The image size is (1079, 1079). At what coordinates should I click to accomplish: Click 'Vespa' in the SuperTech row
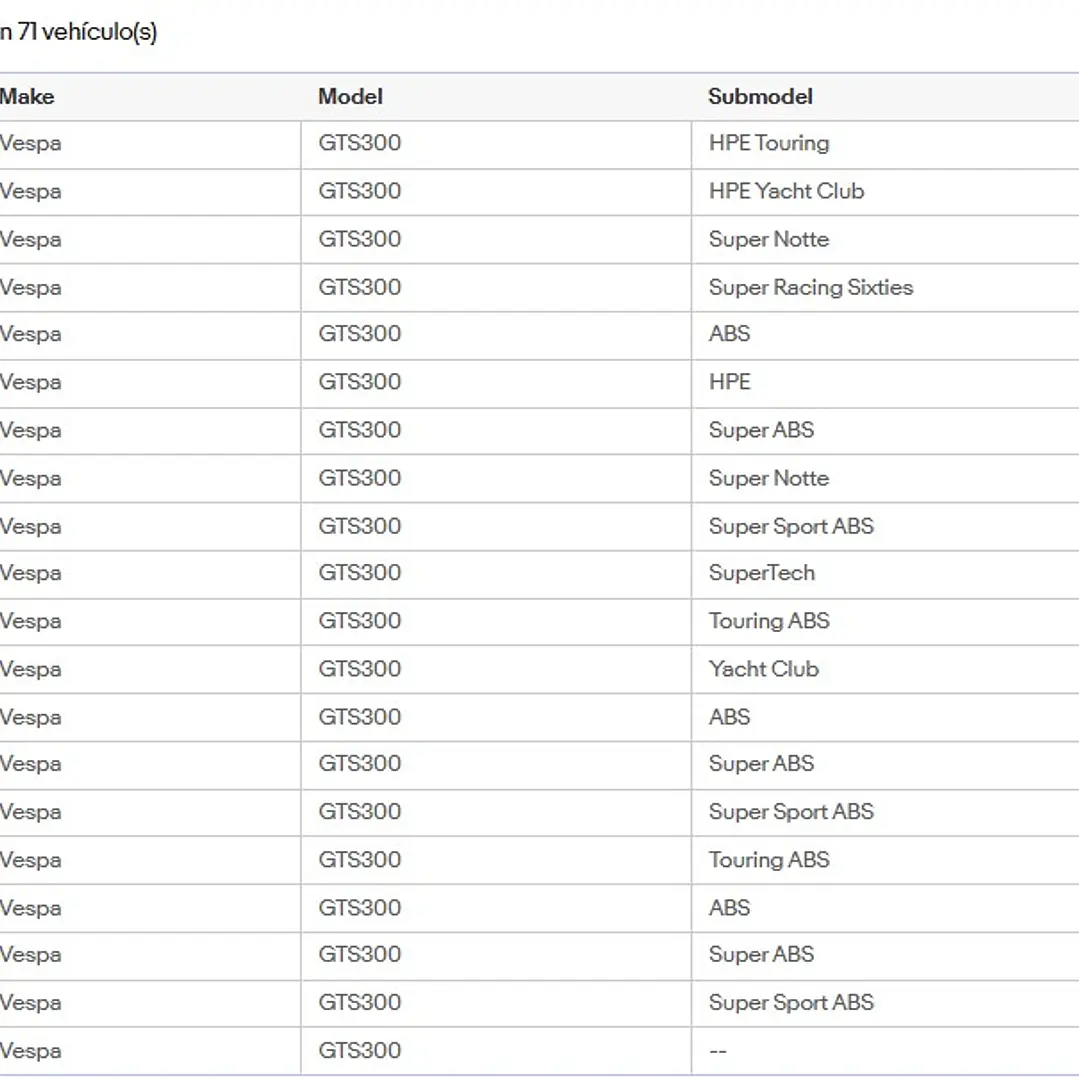coord(30,573)
